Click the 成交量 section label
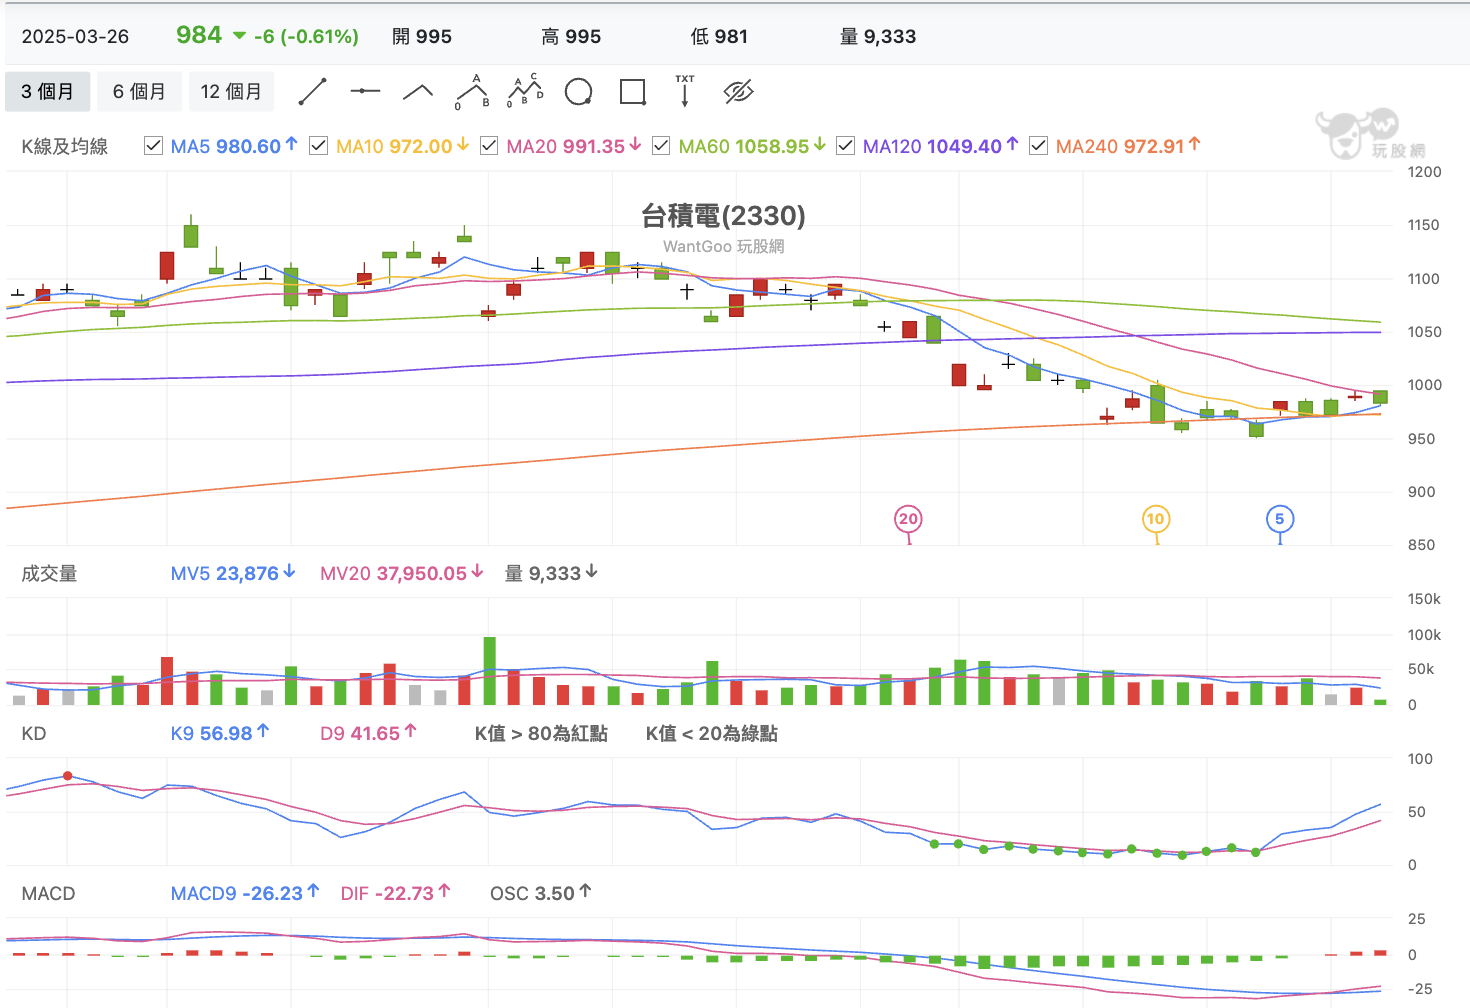 (x=49, y=573)
